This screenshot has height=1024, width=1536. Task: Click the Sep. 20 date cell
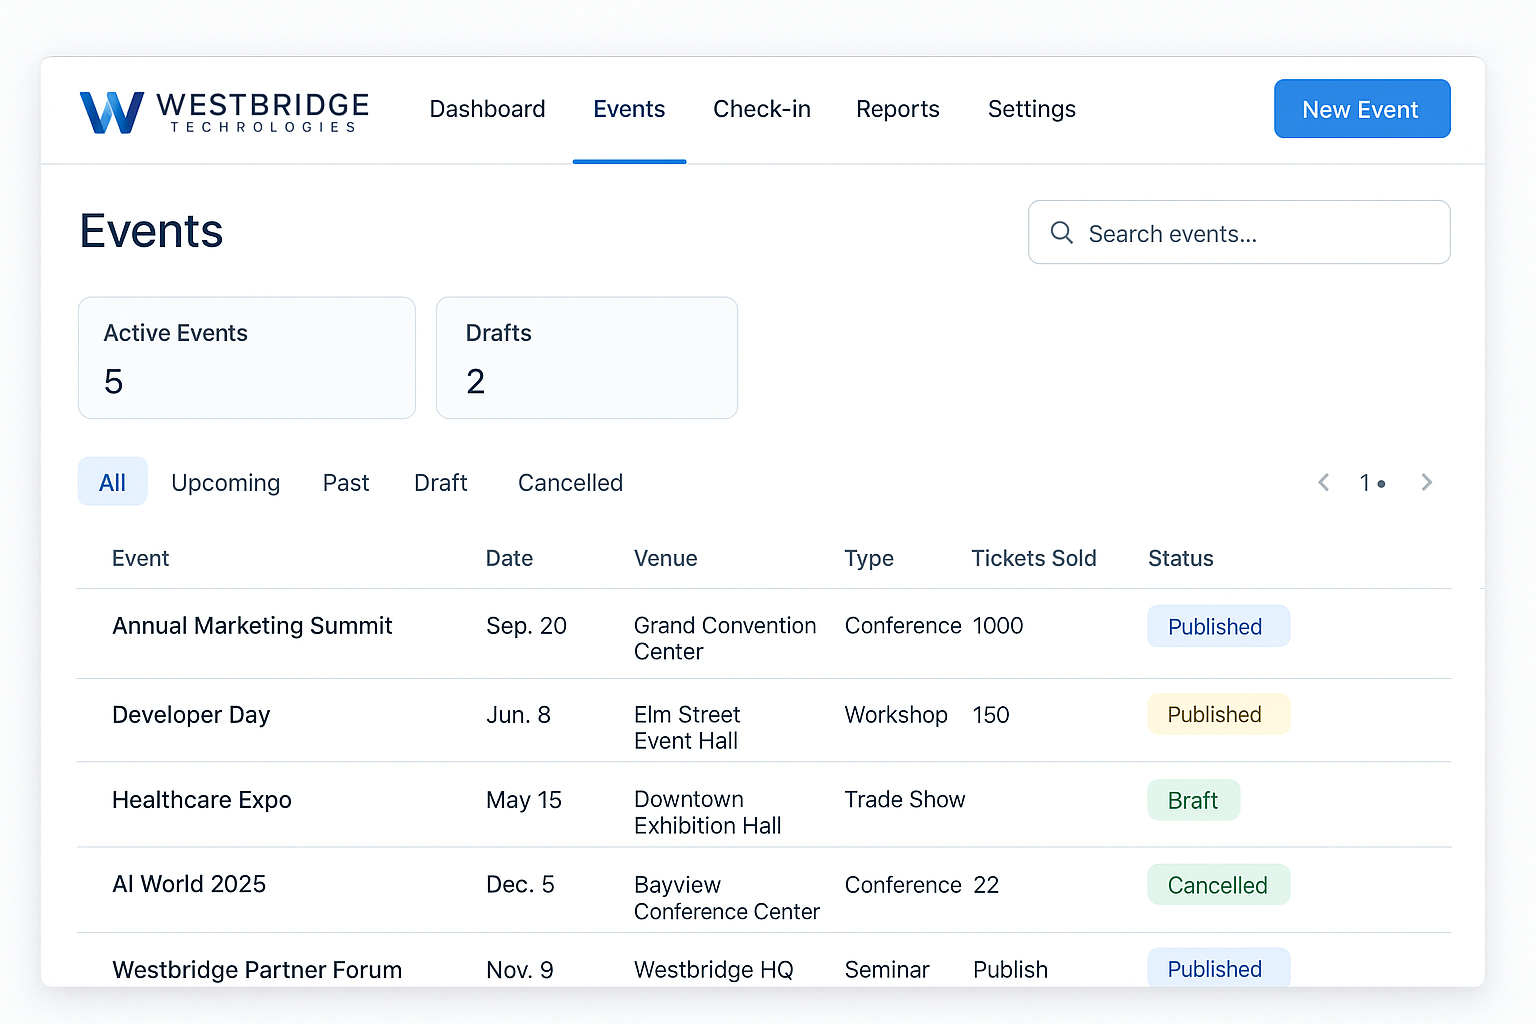(x=526, y=626)
